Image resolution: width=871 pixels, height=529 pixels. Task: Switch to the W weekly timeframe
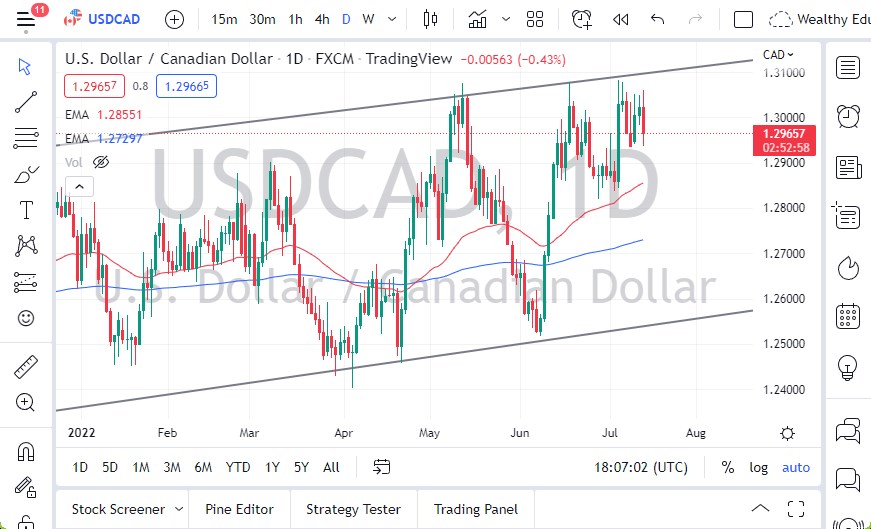click(x=368, y=19)
